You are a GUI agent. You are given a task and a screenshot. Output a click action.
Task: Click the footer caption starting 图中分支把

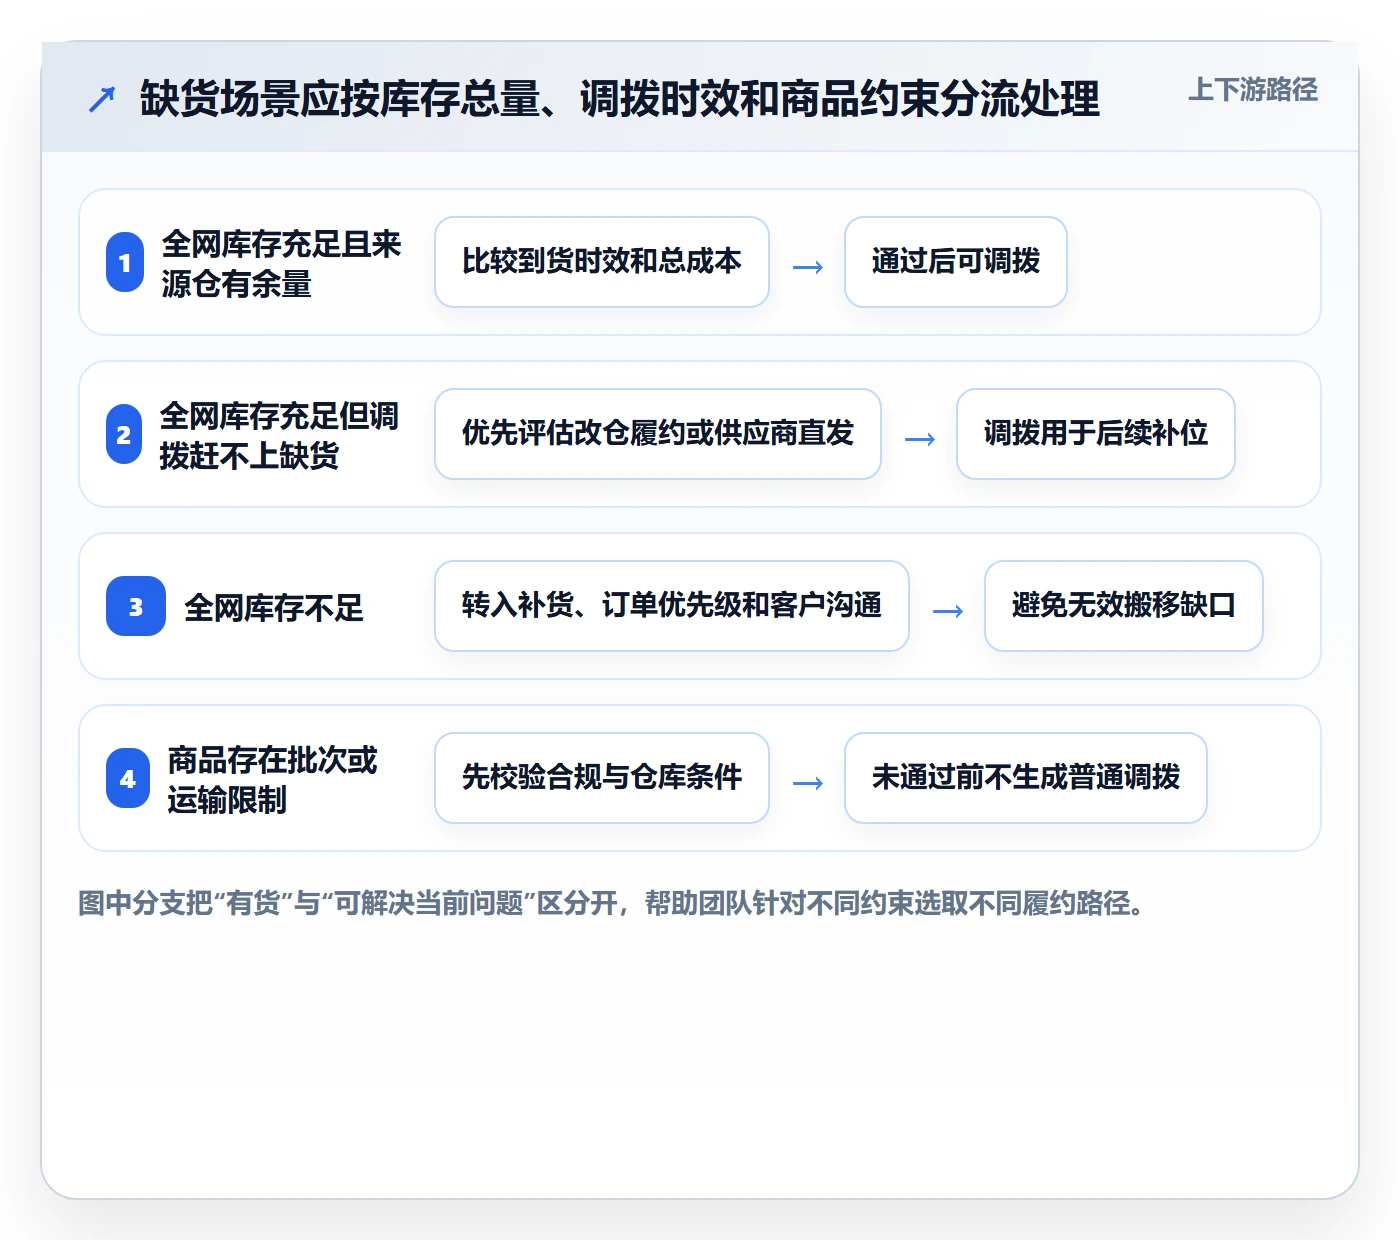coord(612,903)
